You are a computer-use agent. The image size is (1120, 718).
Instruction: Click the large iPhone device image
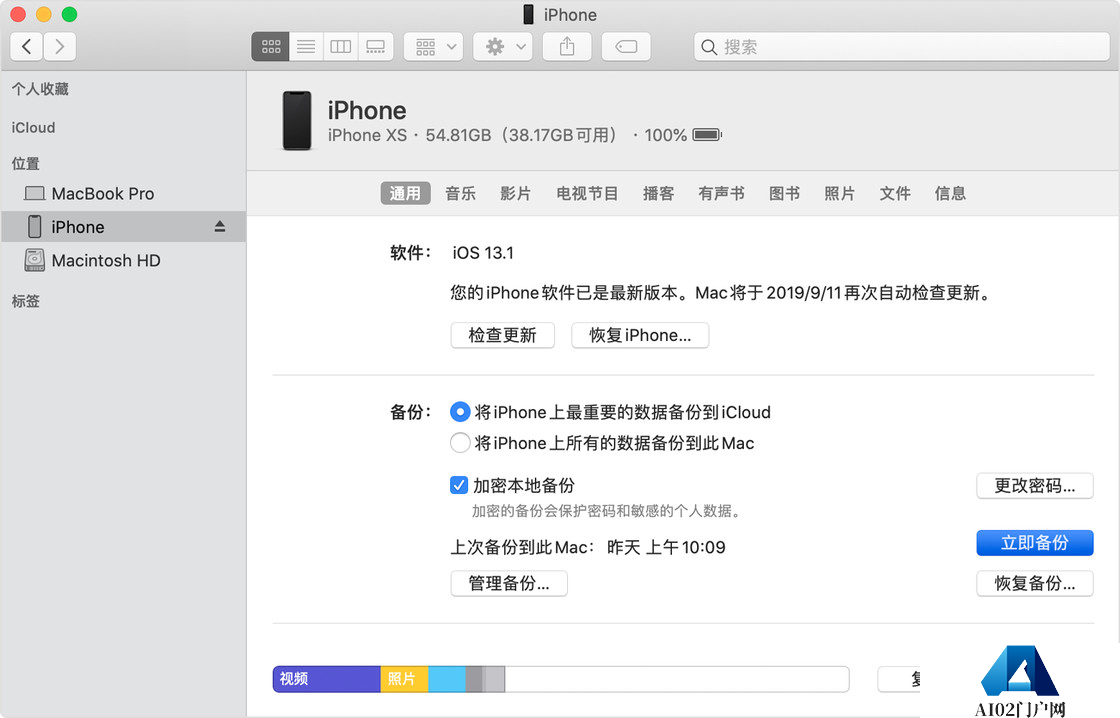[297, 120]
